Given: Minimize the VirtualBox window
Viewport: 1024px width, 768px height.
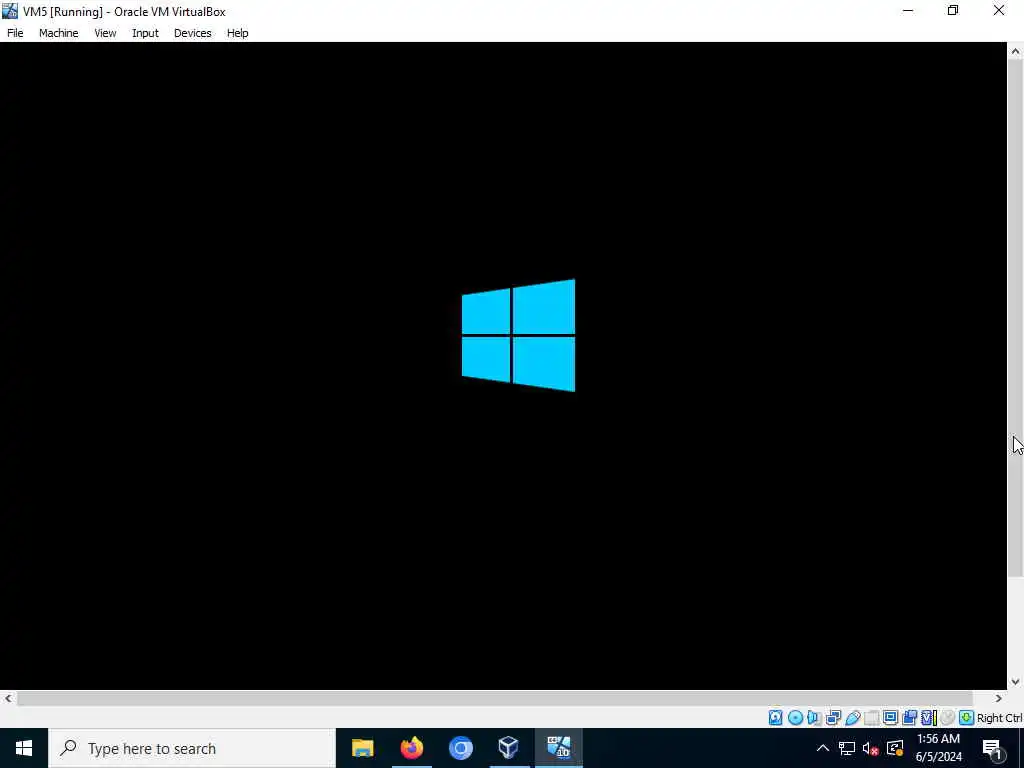Looking at the screenshot, I should tap(908, 10).
